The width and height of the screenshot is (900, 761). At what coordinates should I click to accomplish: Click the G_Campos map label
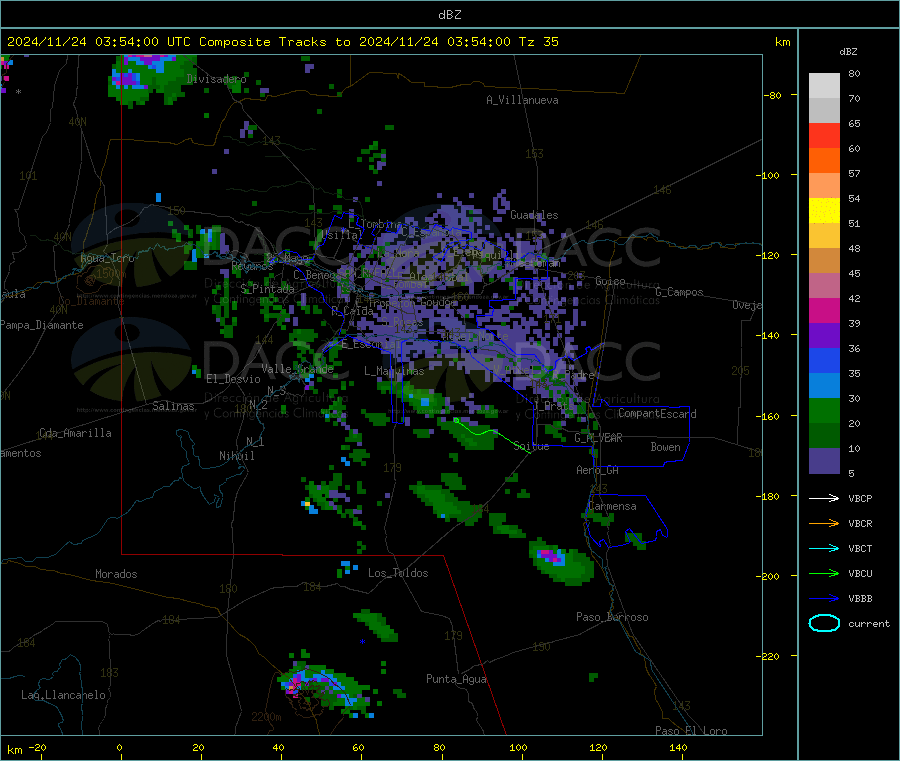[x=679, y=292]
